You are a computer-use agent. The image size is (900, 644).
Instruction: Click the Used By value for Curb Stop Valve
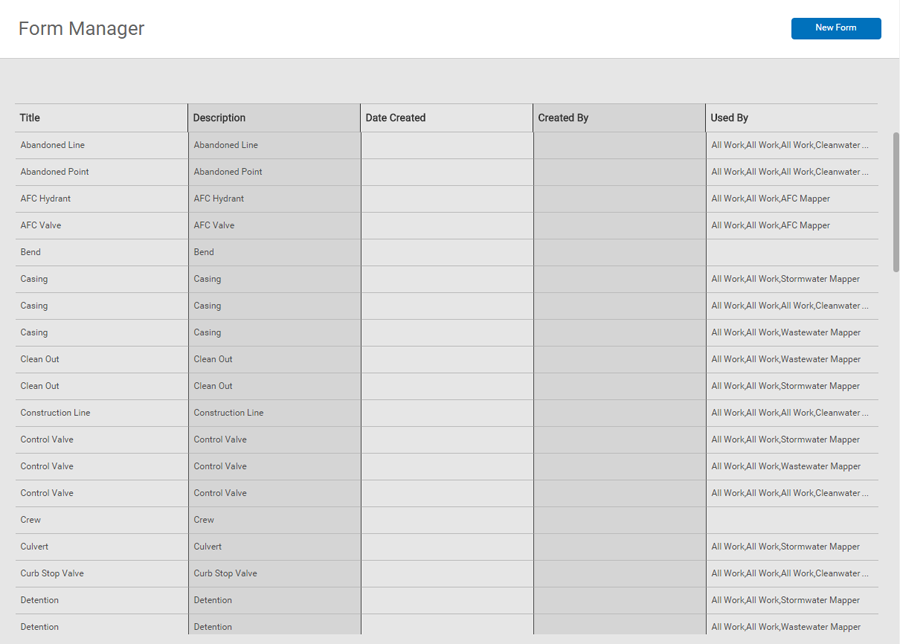click(790, 573)
